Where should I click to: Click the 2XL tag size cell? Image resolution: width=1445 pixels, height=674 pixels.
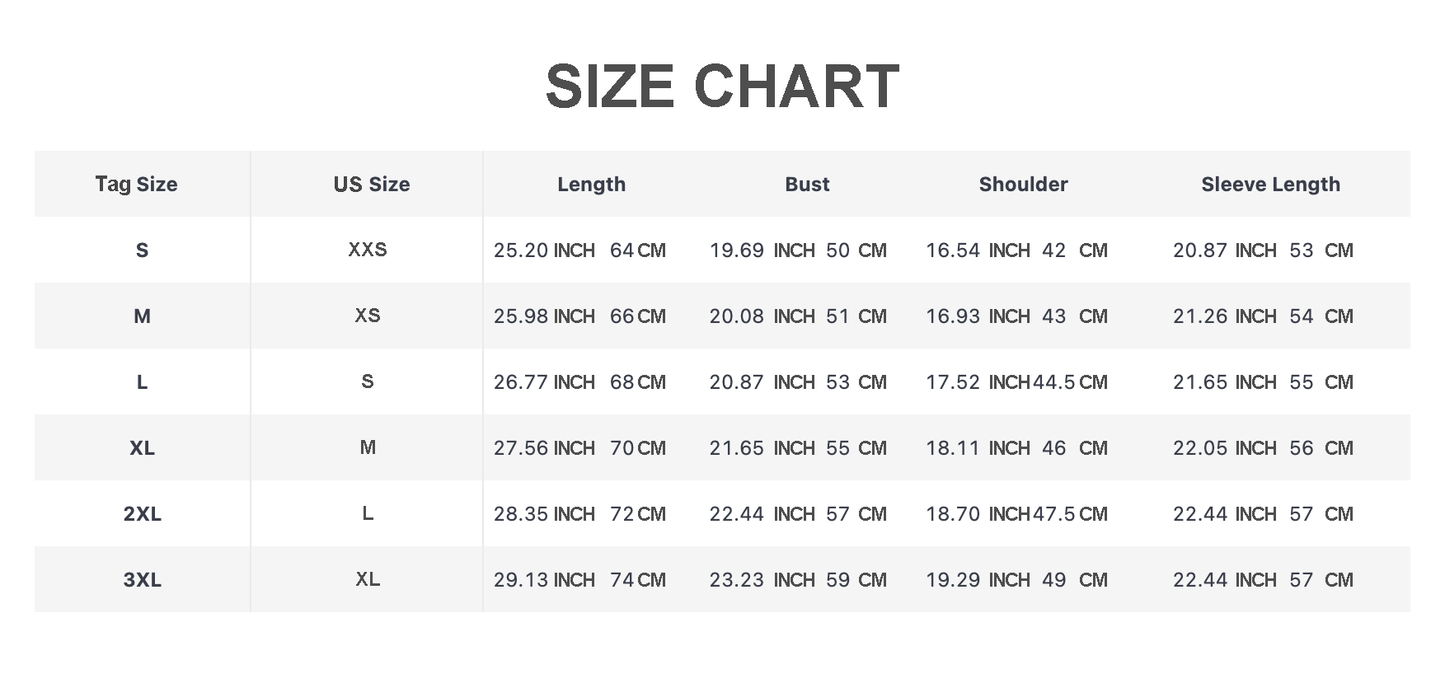[x=142, y=514]
